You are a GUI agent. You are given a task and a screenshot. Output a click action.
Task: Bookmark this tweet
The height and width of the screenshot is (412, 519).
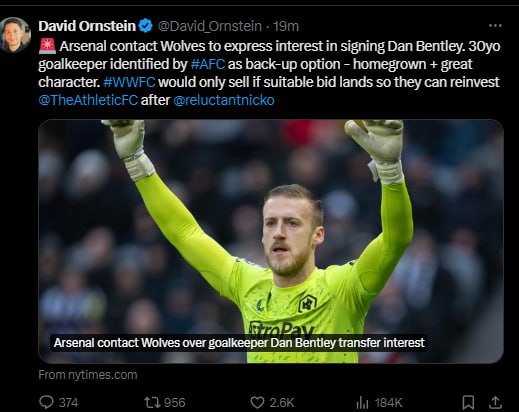468,402
